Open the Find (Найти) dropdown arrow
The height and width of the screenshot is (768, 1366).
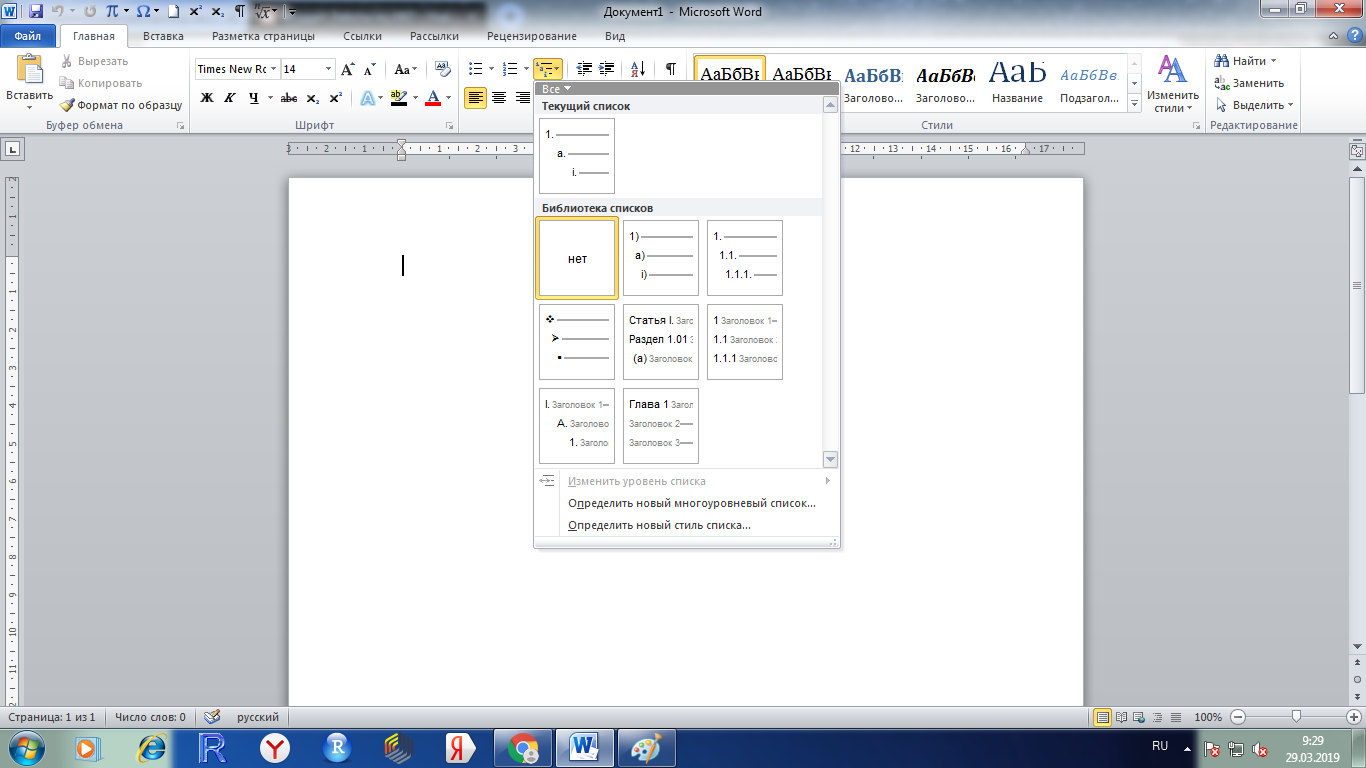pos(1274,62)
